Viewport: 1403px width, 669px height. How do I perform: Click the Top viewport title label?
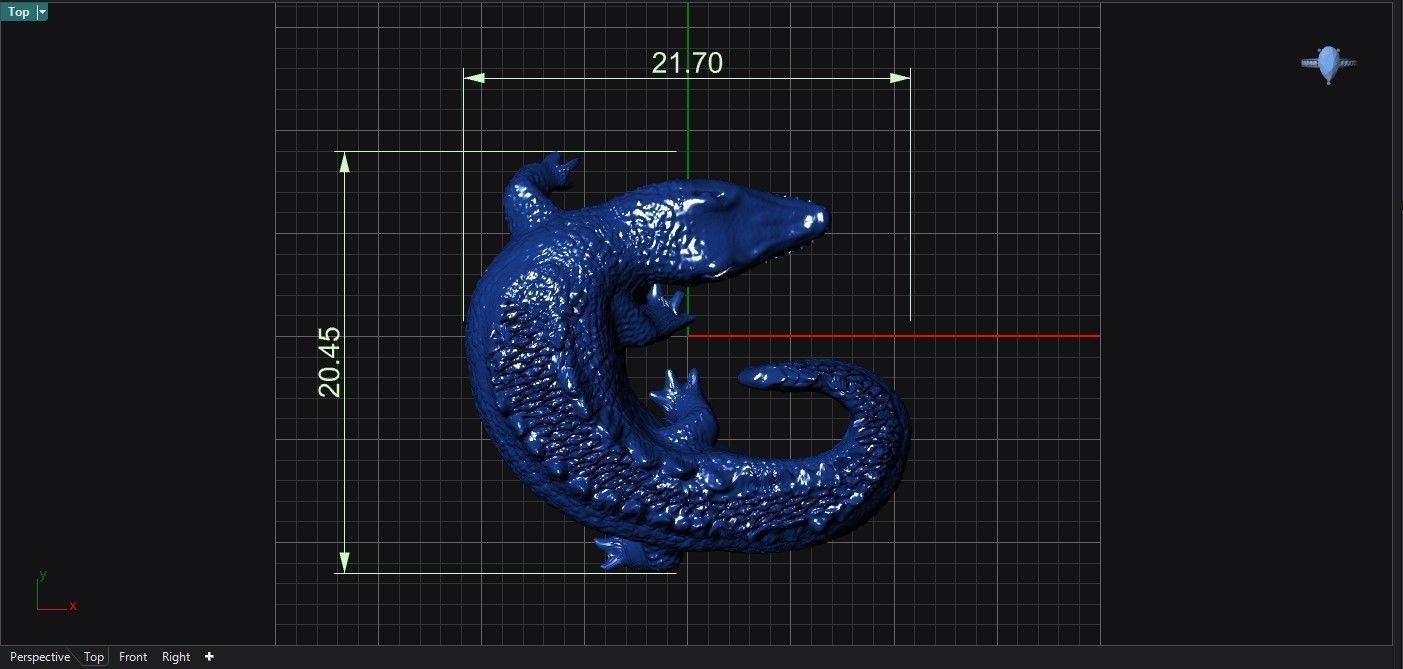[19, 12]
